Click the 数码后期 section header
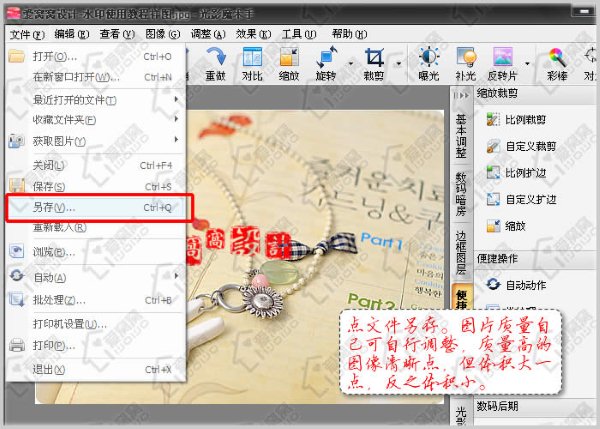Screen dimensions: 600x429 click(536, 406)
